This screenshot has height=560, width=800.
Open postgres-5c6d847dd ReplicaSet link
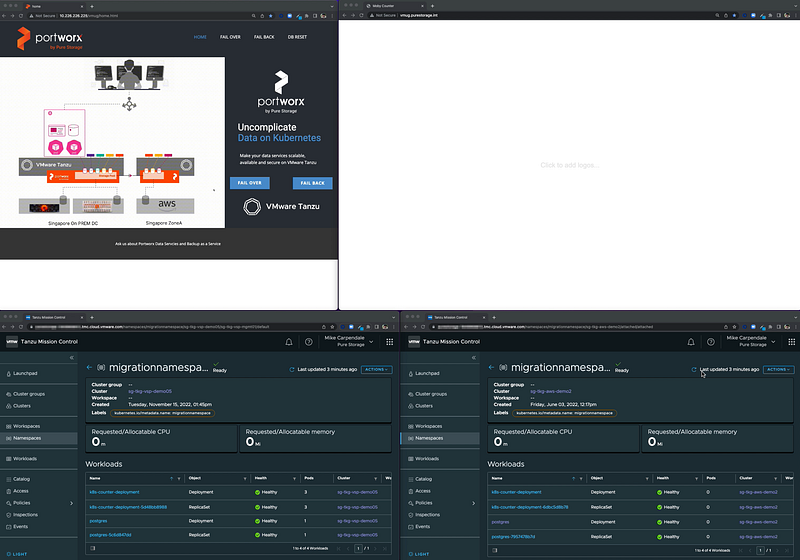pos(110,535)
